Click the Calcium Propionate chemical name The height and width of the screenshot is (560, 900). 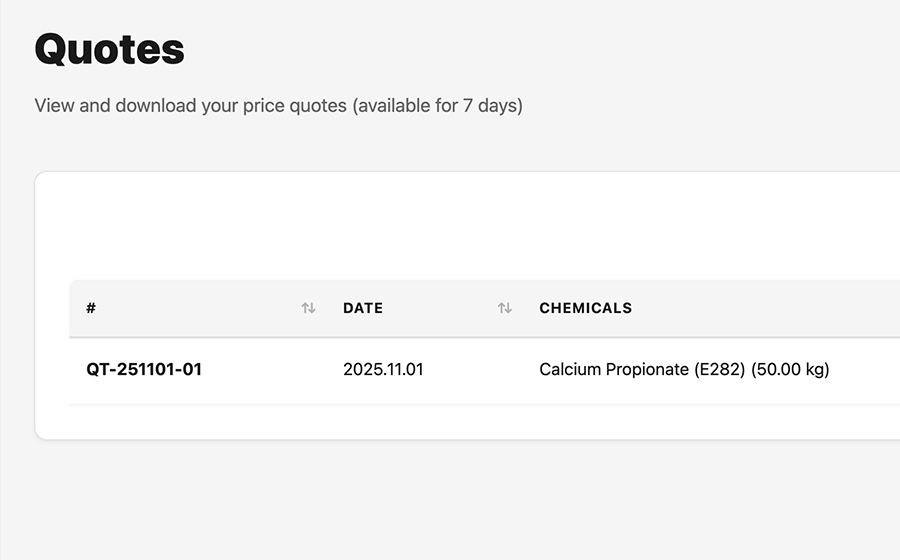pos(614,369)
